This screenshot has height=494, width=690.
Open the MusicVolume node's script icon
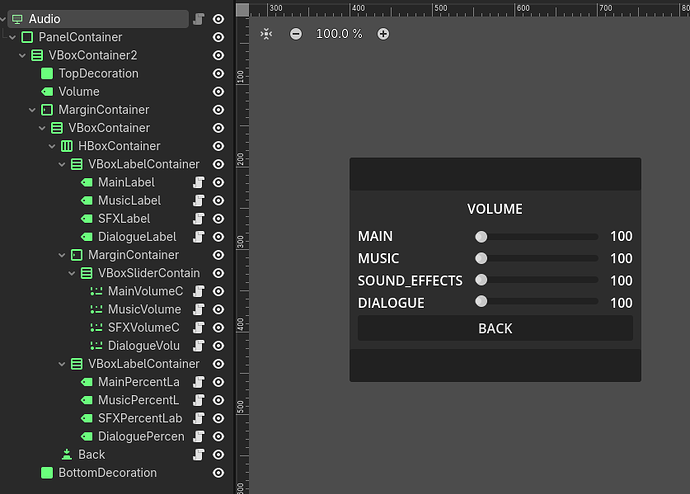click(x=199, y=310)
